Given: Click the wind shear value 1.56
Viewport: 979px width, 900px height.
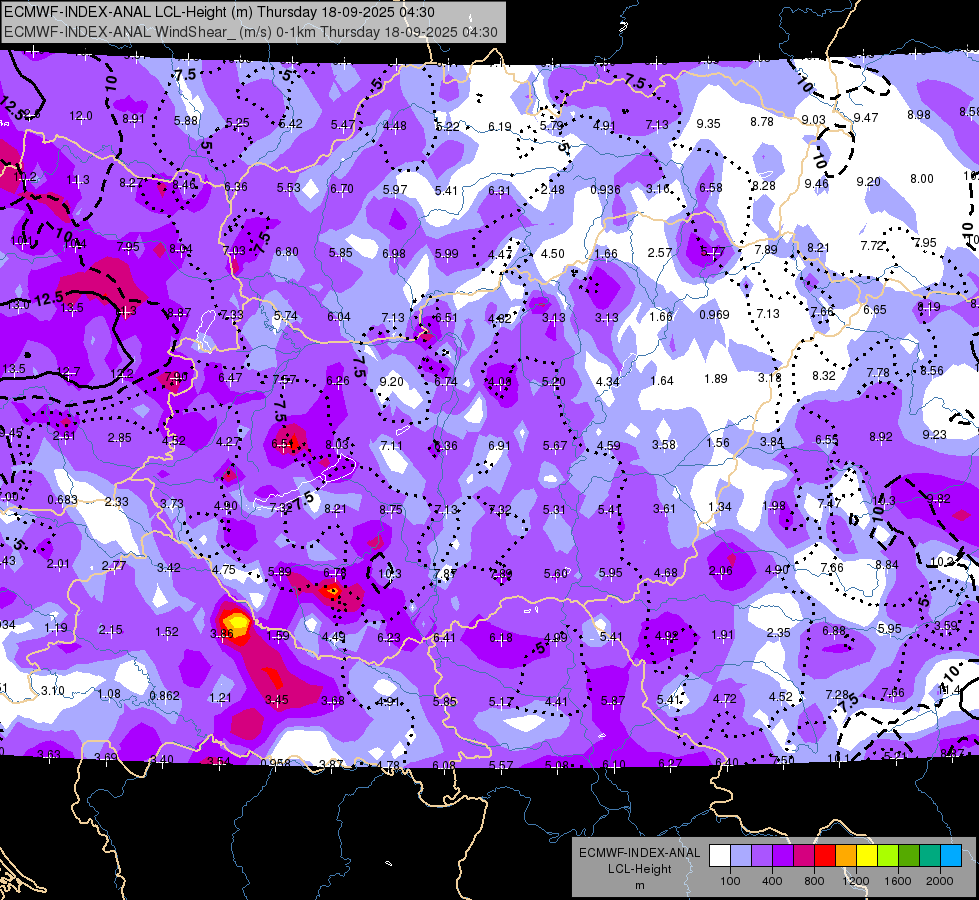Looking at the screenshot, I should (718, 442).
